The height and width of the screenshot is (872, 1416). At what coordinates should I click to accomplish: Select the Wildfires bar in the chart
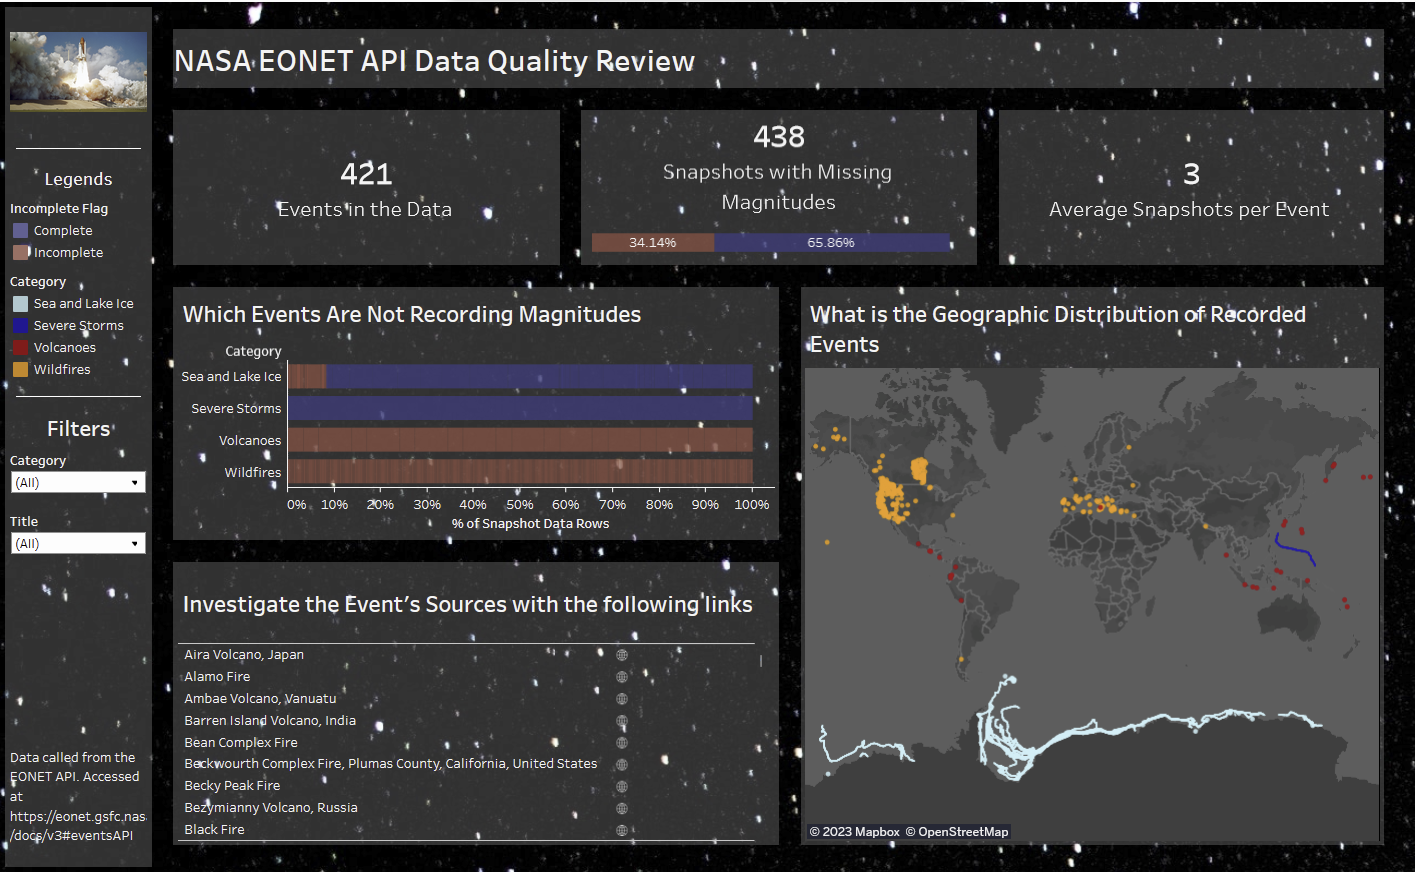(x=520, y=473)
